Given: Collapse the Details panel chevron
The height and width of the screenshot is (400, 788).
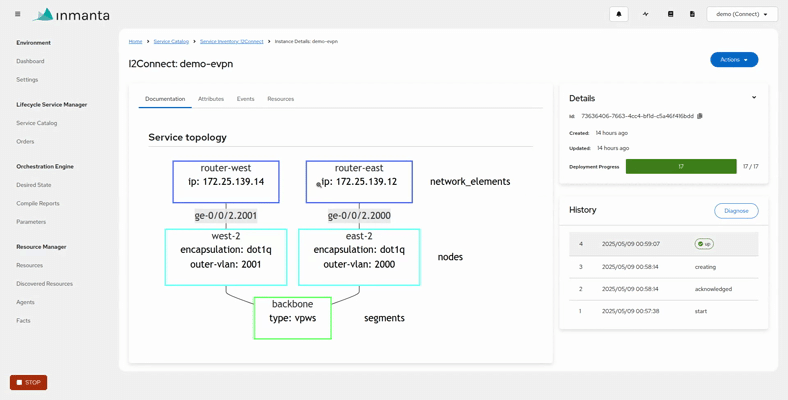Looking at the screenshot, I should tap(754, 97).
